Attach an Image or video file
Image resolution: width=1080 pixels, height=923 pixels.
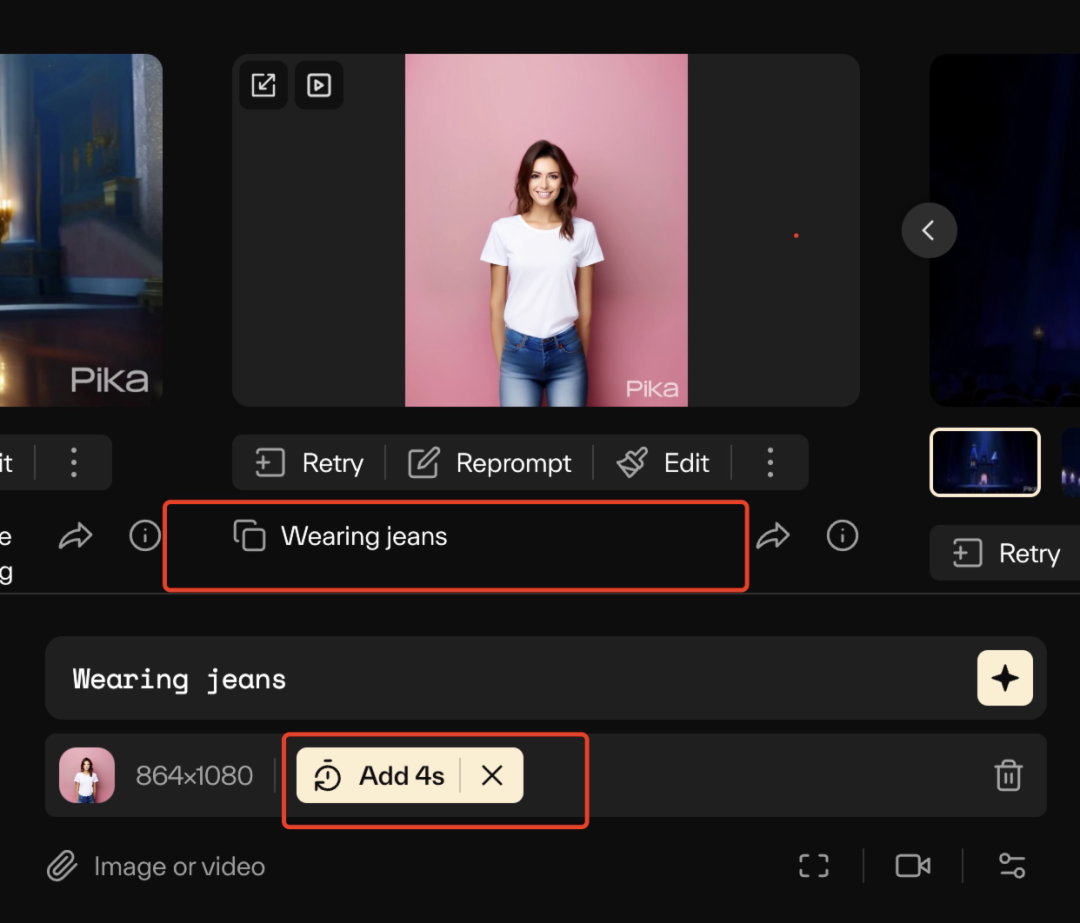click(157, 866)
